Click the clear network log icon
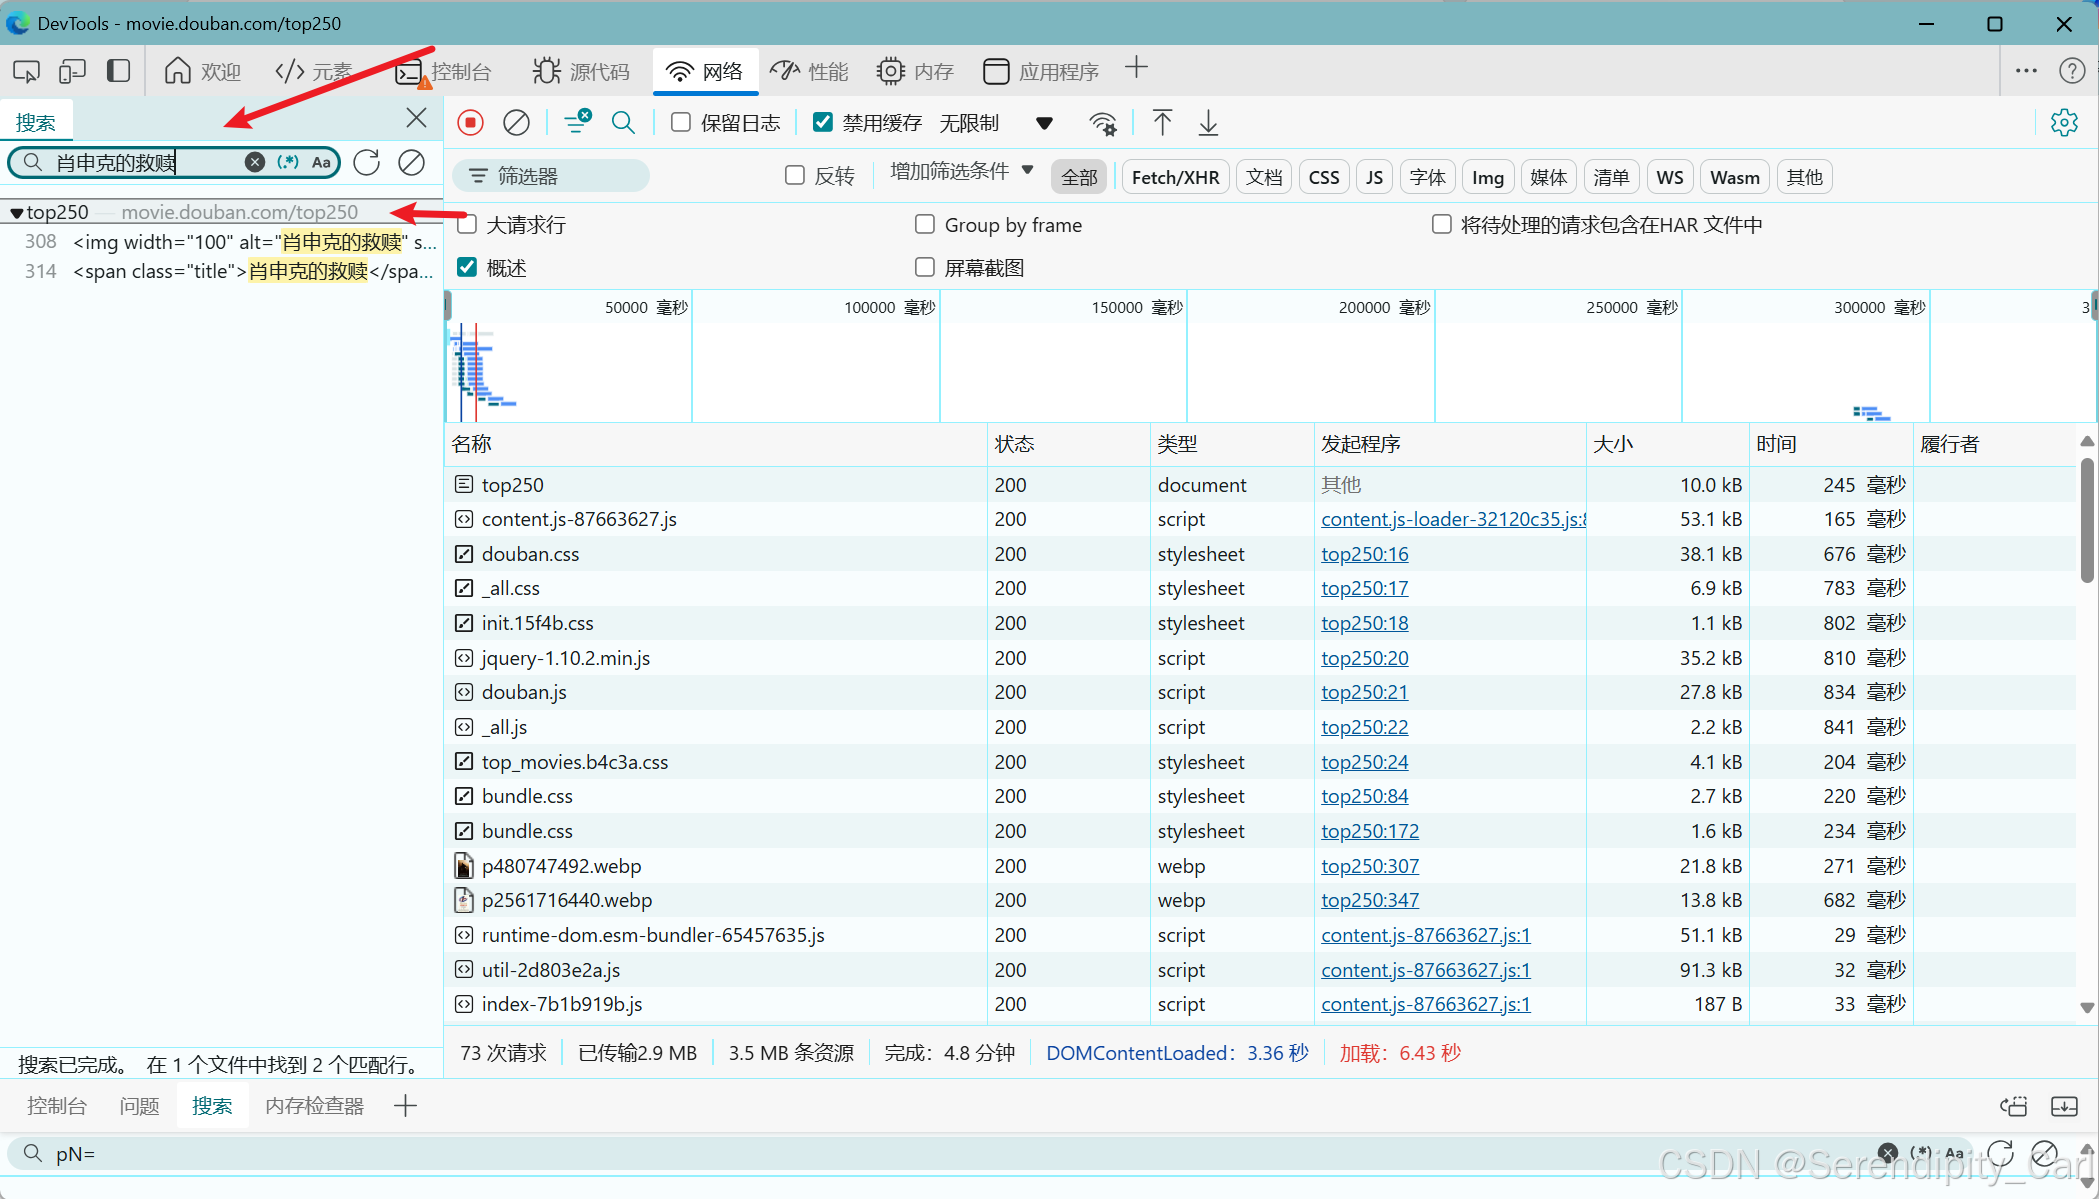The image size is (2099, 1199). 516,123
